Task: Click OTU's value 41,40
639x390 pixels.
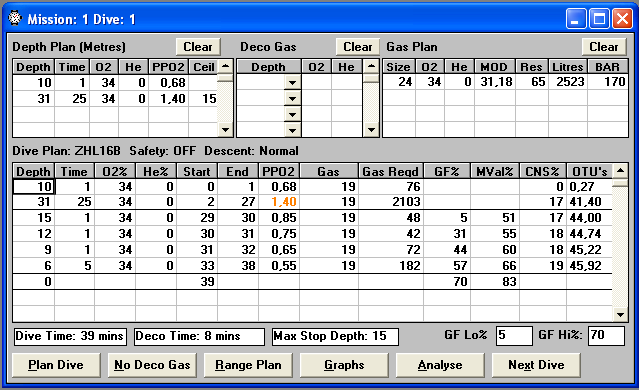Action: pyautogui.click(x=589, y=202)
